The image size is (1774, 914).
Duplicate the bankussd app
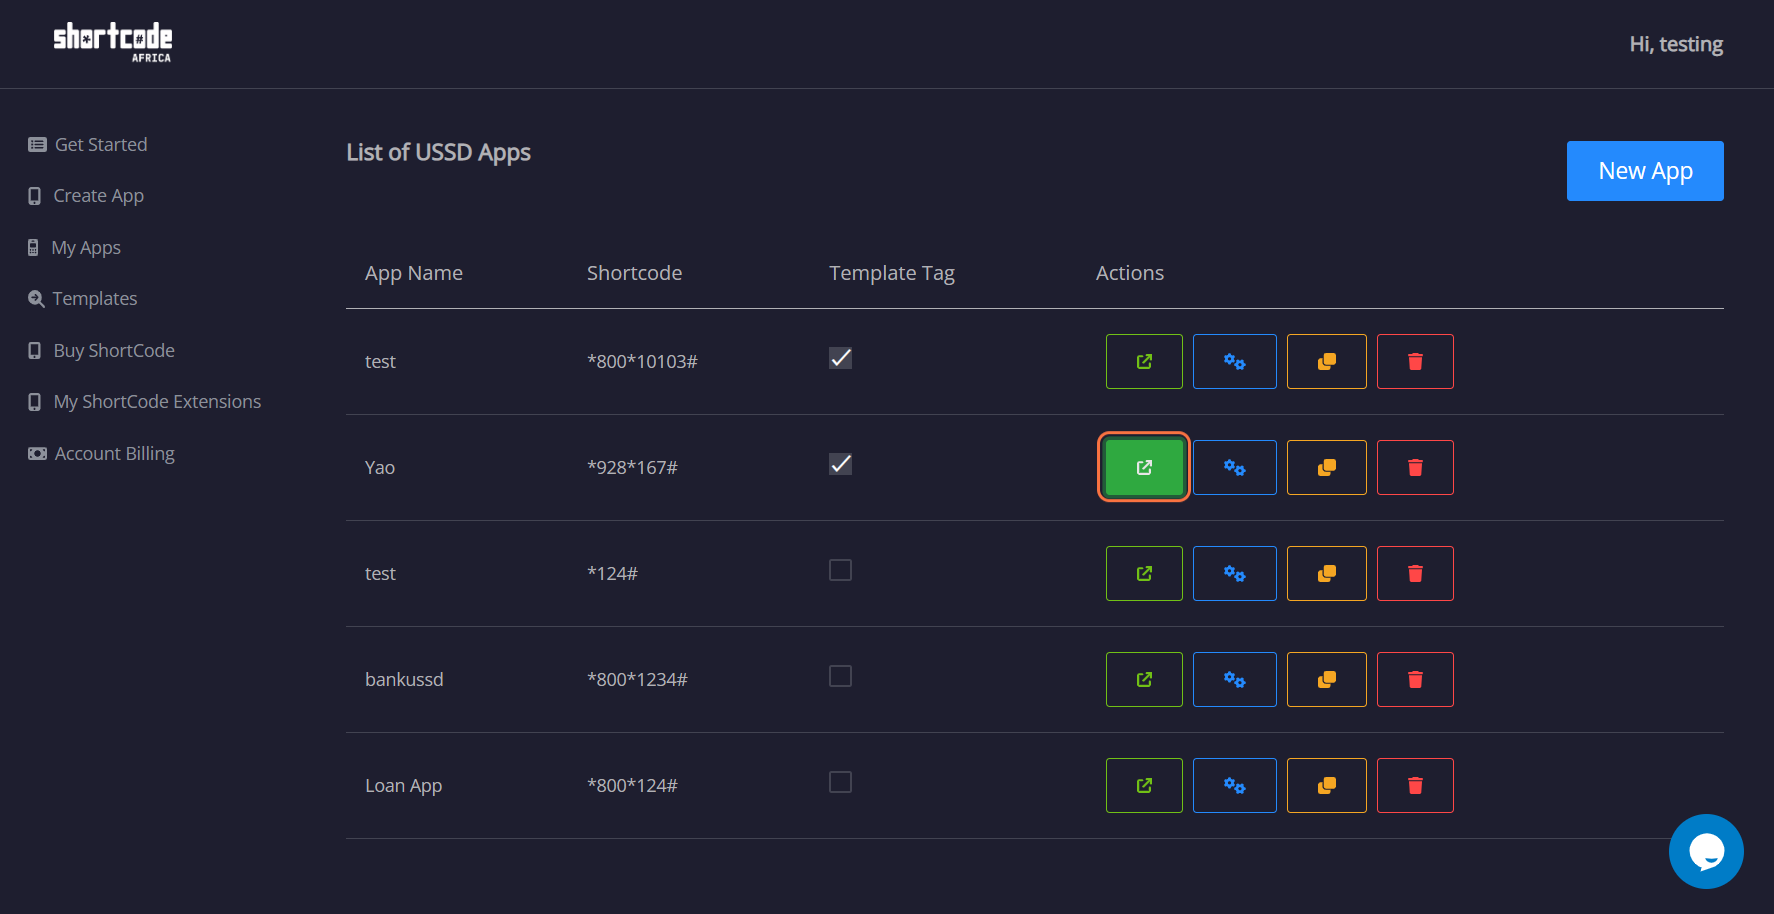(1327, 679)
